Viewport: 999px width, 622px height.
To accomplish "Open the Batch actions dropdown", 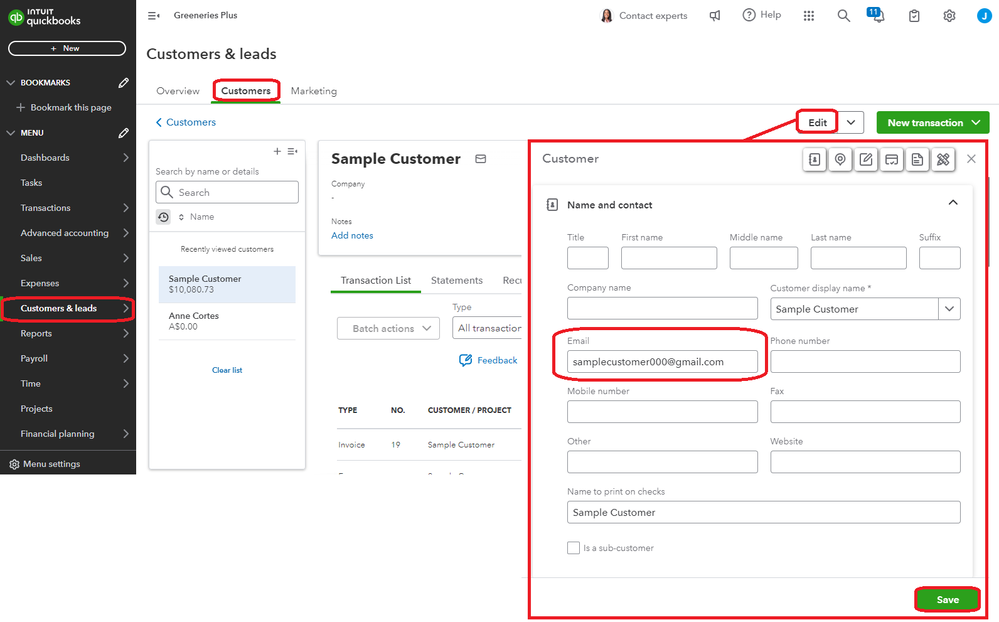I will (x=388, y=328).
